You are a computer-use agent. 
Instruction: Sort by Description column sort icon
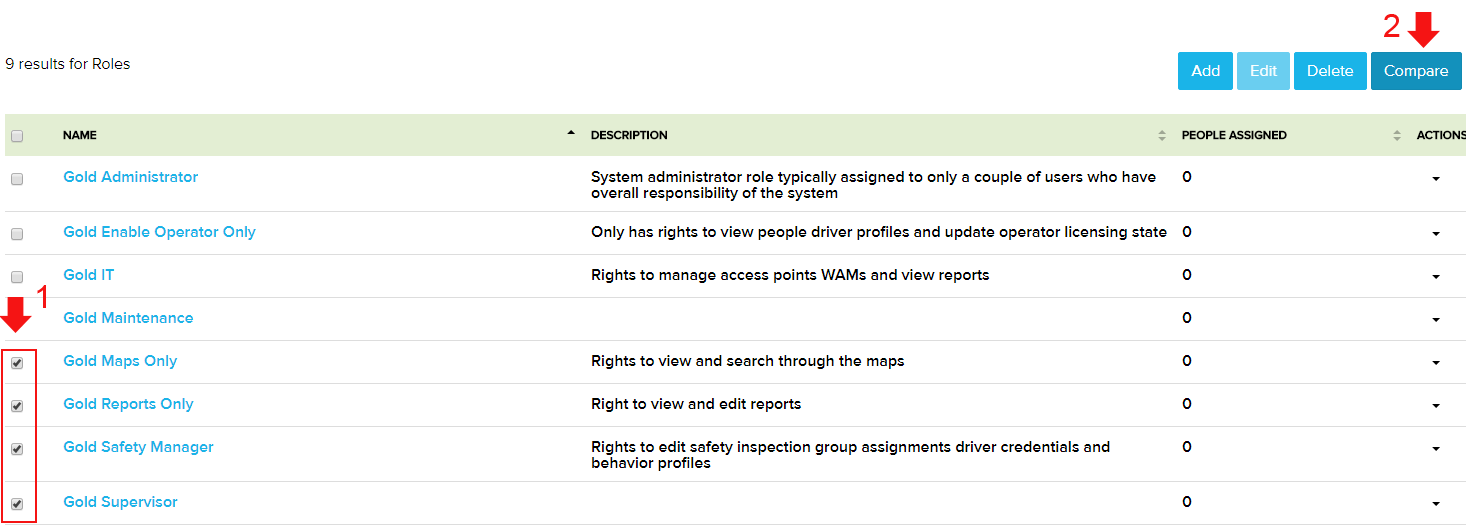coord(1161,135)
